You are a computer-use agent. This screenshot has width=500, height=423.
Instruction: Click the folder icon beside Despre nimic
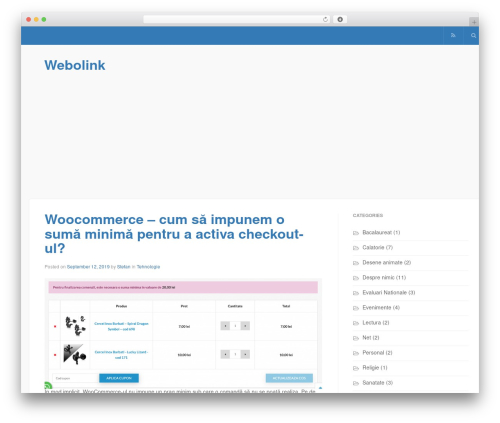pyautogui.click(x=356, y=278)
